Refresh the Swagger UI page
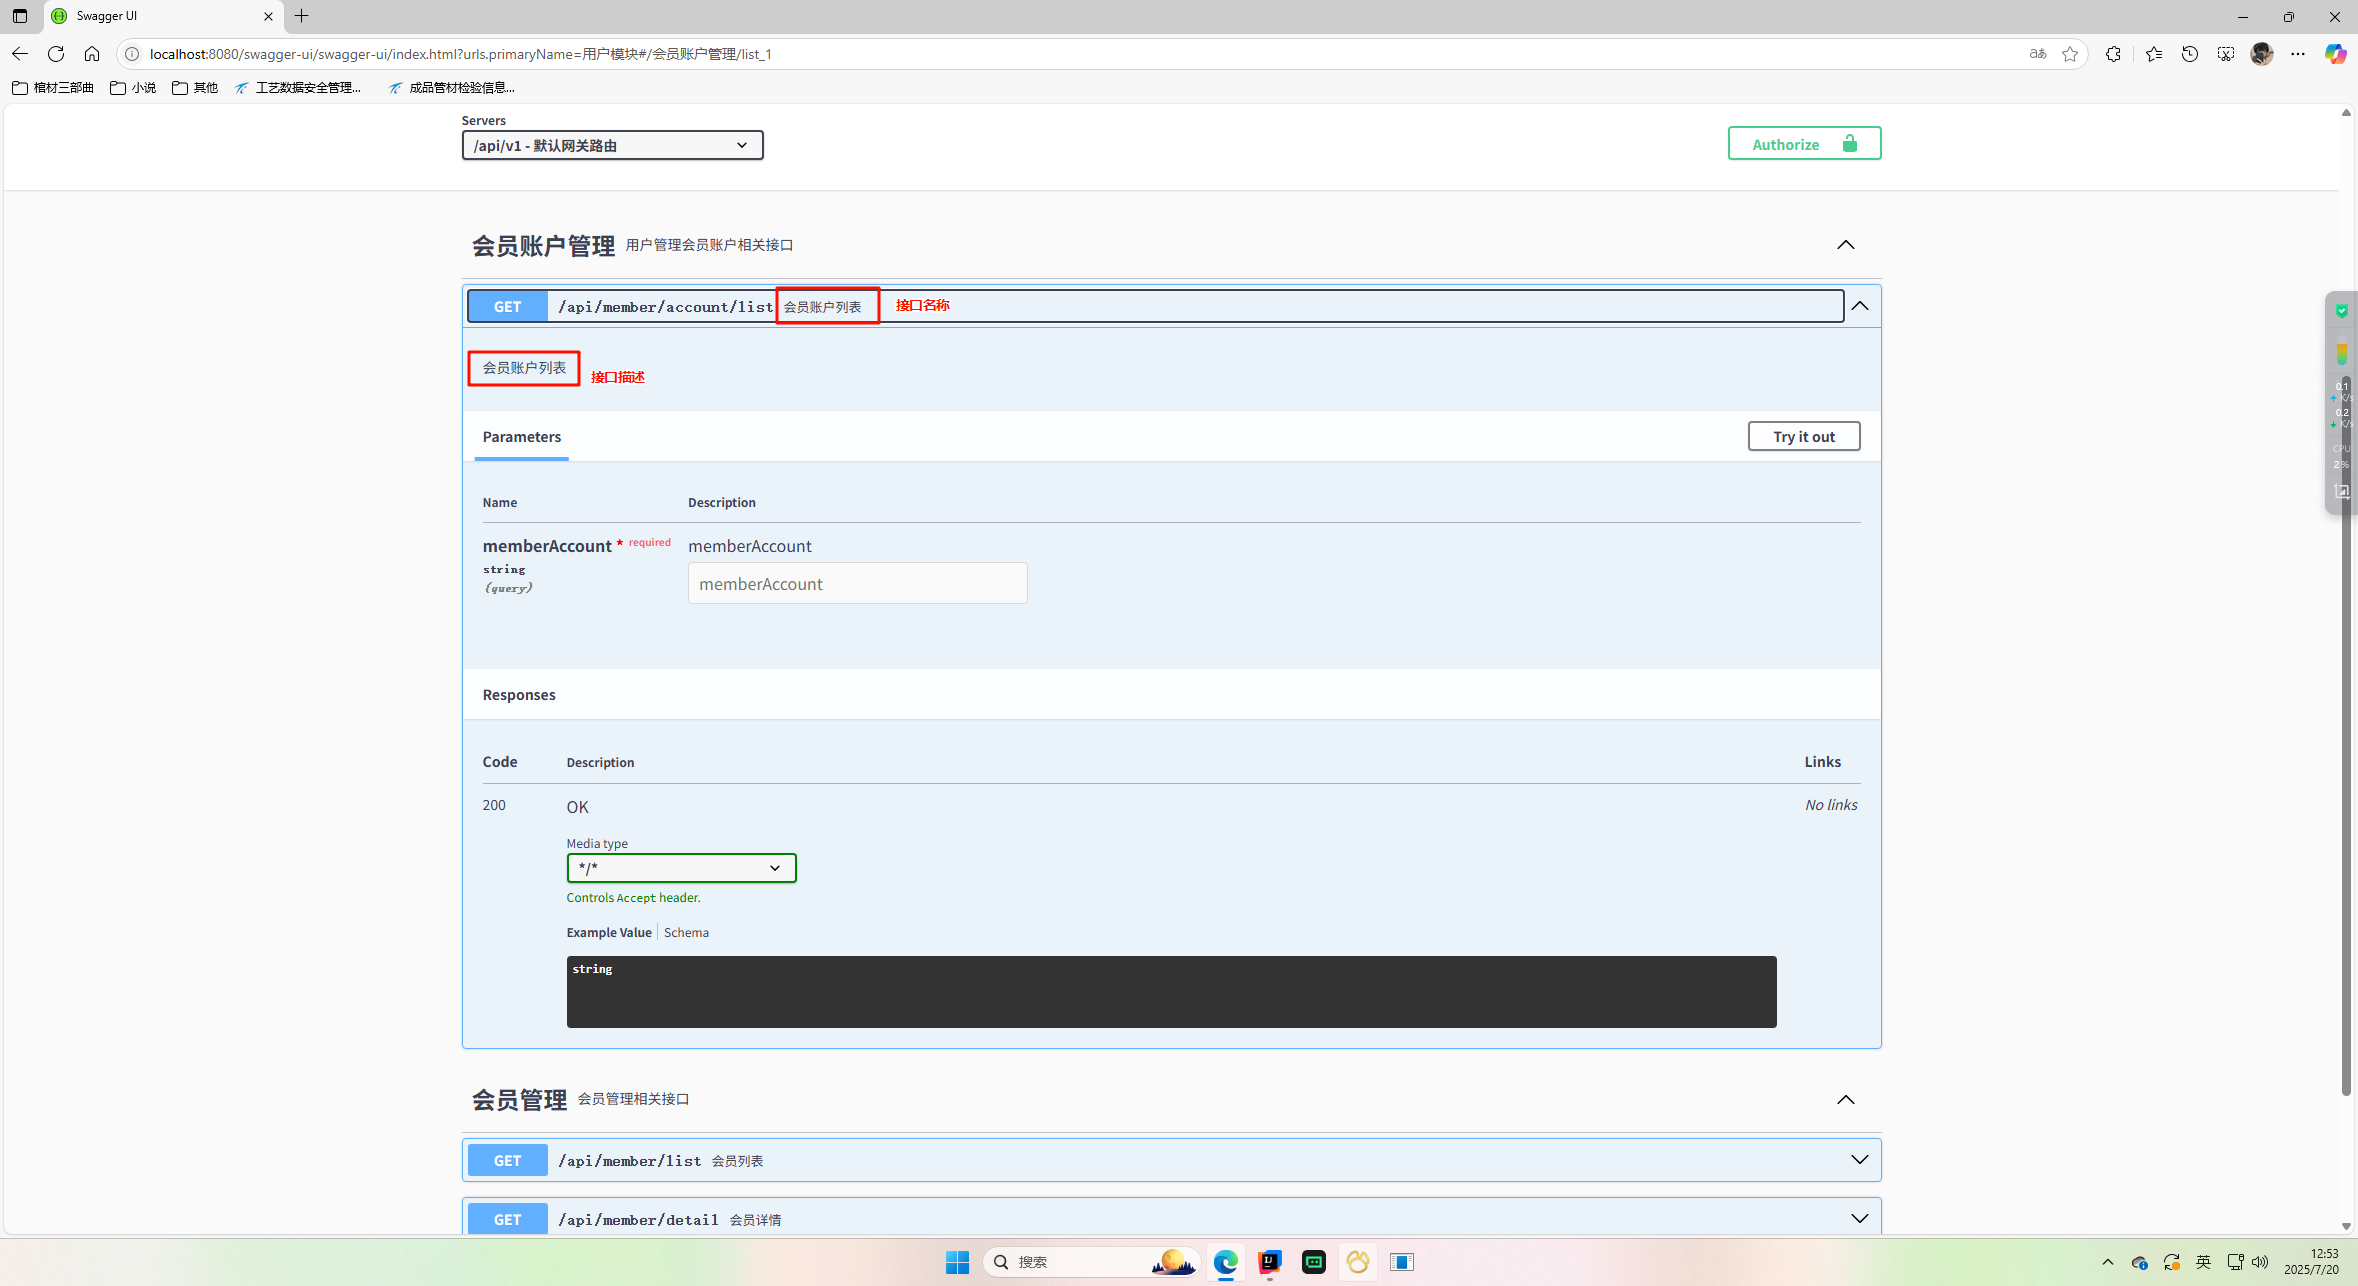 pyautogui.click(x=56, y=54)
